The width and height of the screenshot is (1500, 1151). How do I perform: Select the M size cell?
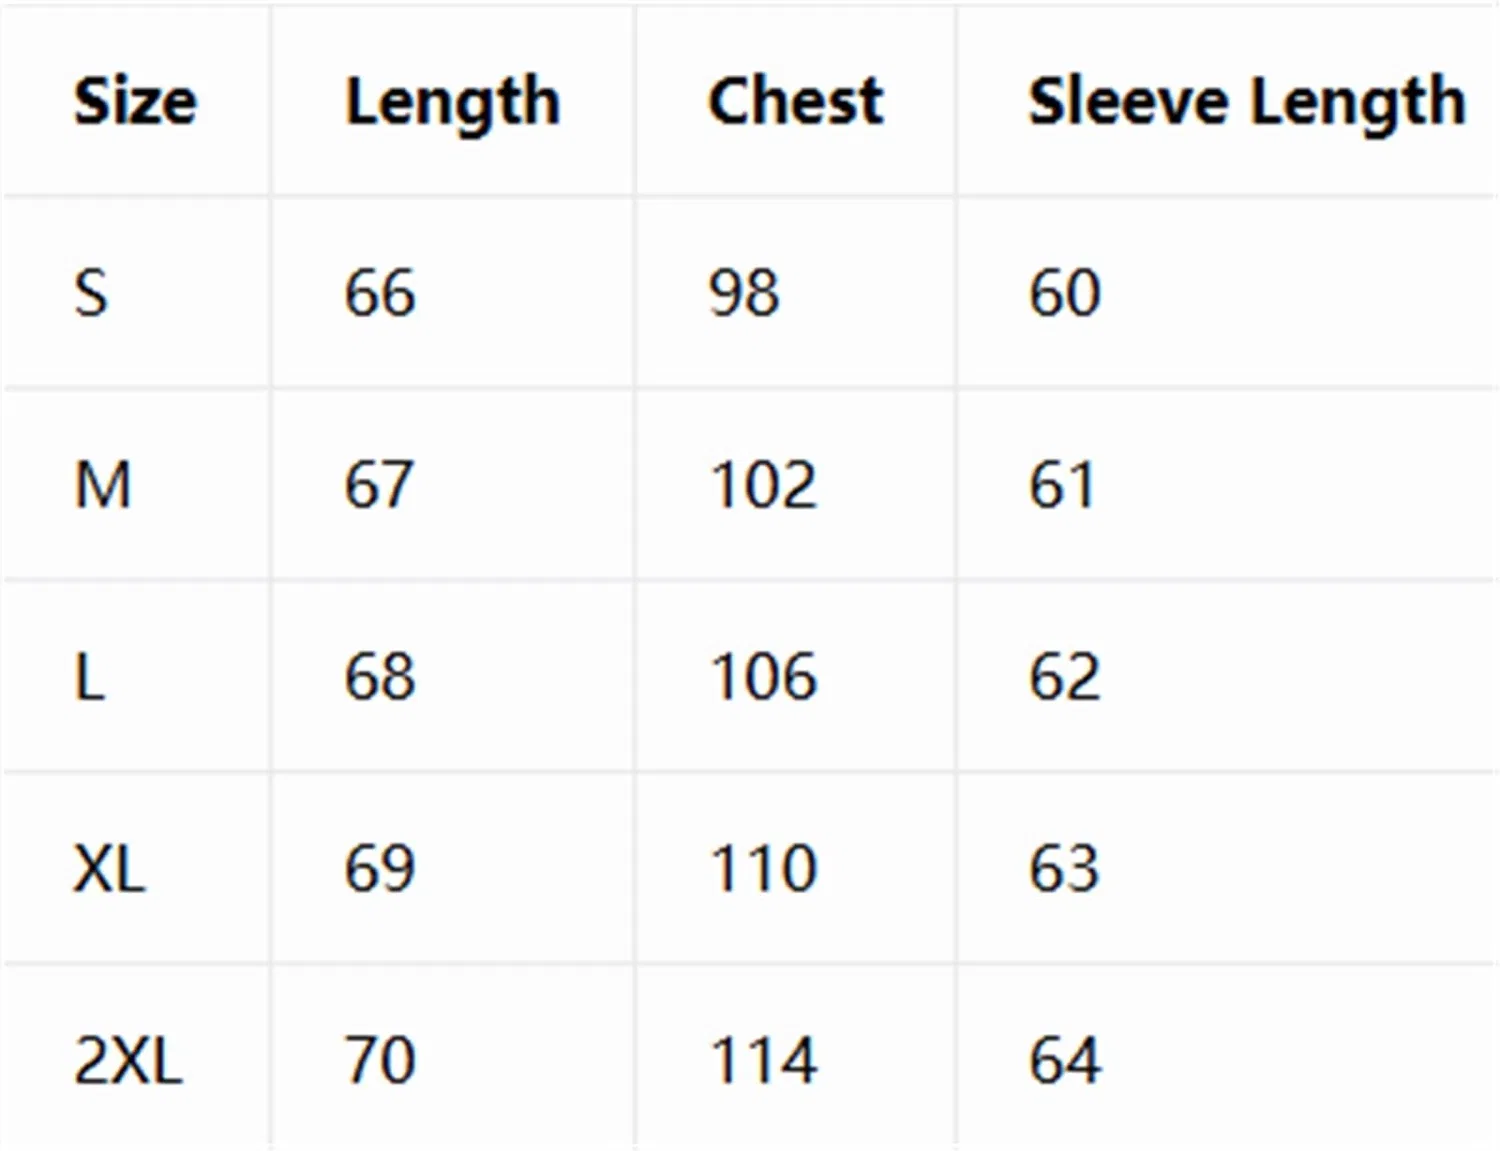pos(103,485)
